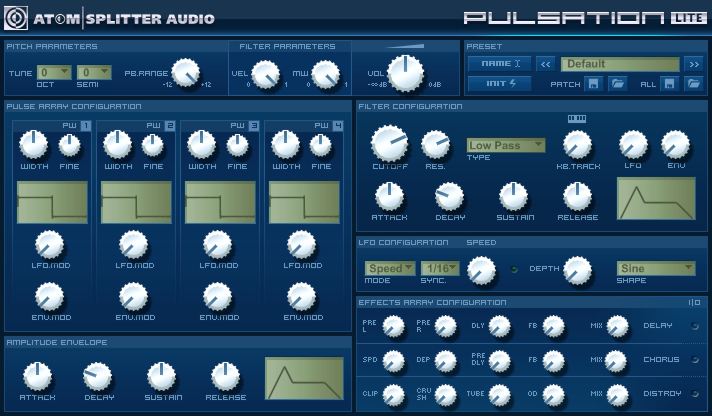The width and height of the screenshot is (712, 416).
Task: Click the LFO SPEED knob
Action: pyautogui.click(x=481, y=271)
